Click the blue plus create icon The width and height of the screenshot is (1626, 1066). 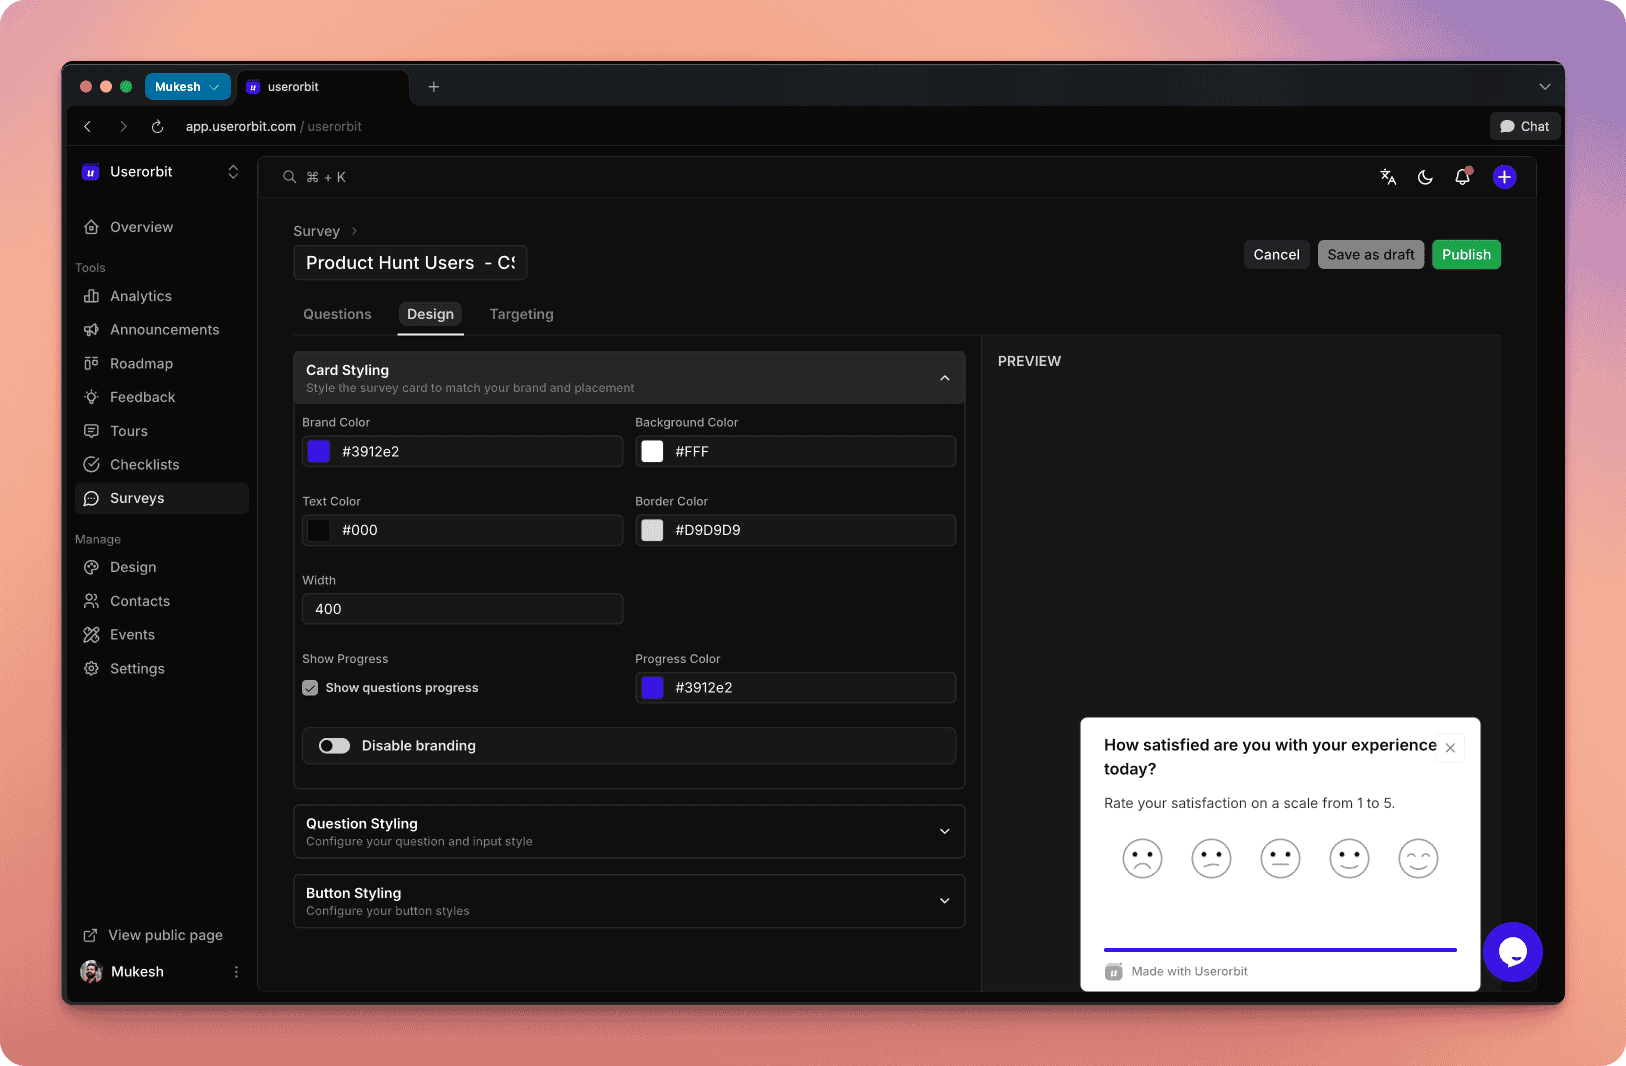pyautogui.click(x=1504, y=177)
